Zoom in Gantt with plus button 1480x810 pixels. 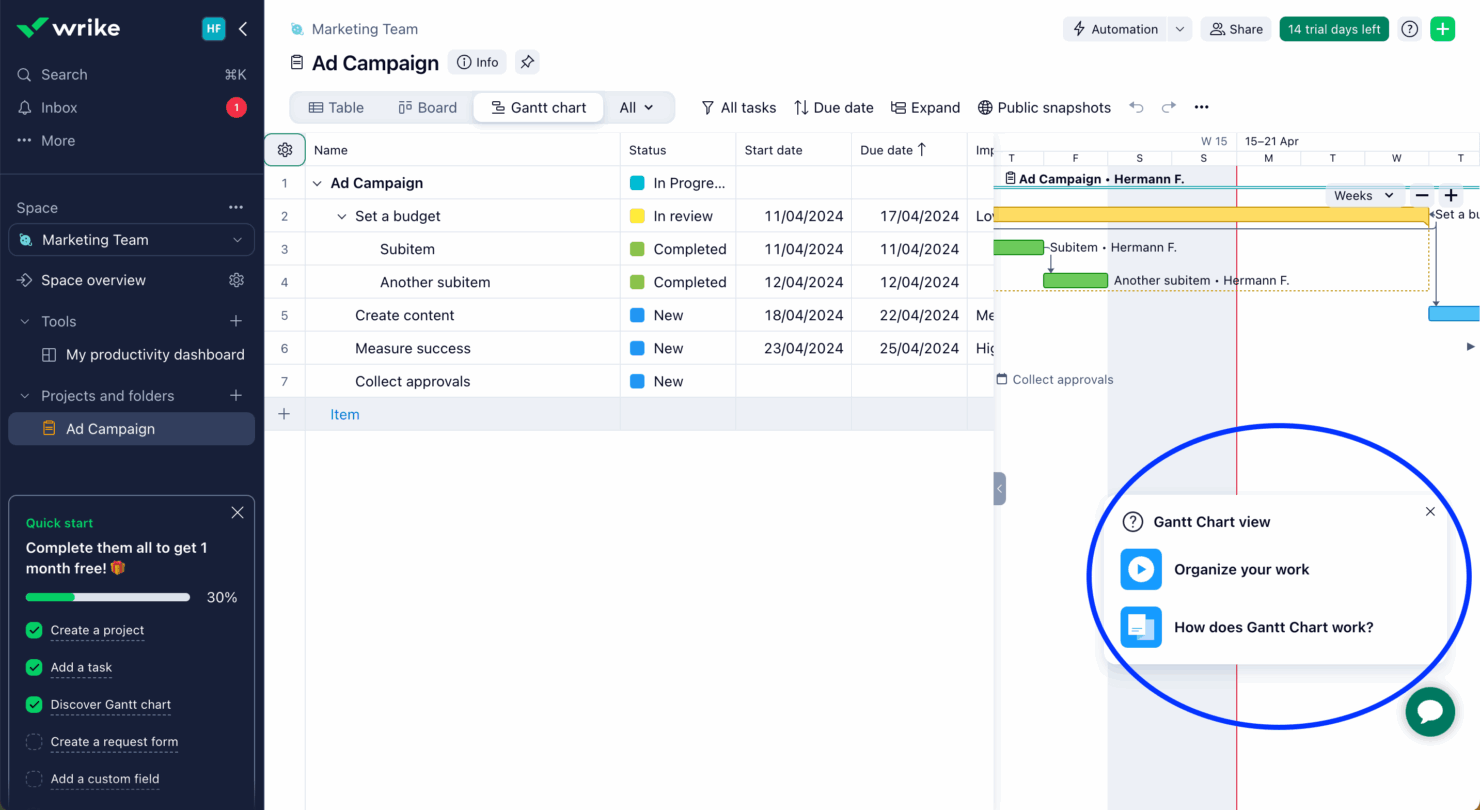[1450, 196]
